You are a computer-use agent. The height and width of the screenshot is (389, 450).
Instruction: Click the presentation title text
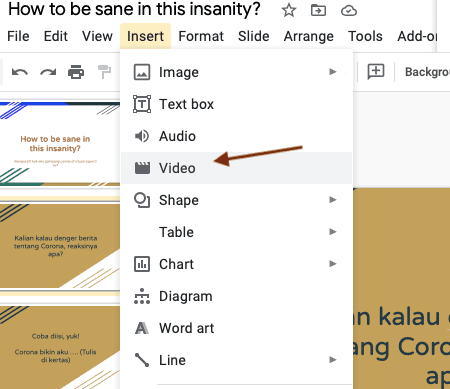pos(134,10)
